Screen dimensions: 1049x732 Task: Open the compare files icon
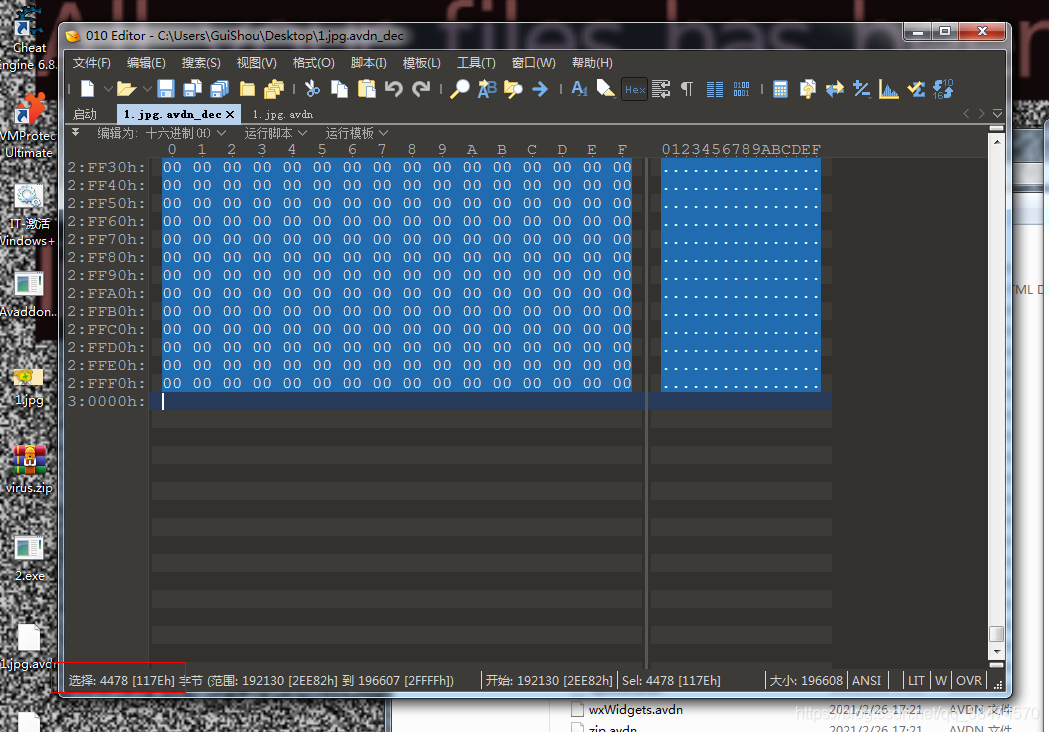click(807, 88)
